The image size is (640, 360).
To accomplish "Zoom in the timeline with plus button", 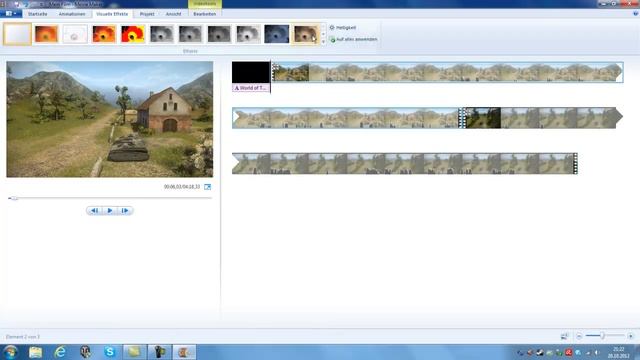I will coord(631,336).
